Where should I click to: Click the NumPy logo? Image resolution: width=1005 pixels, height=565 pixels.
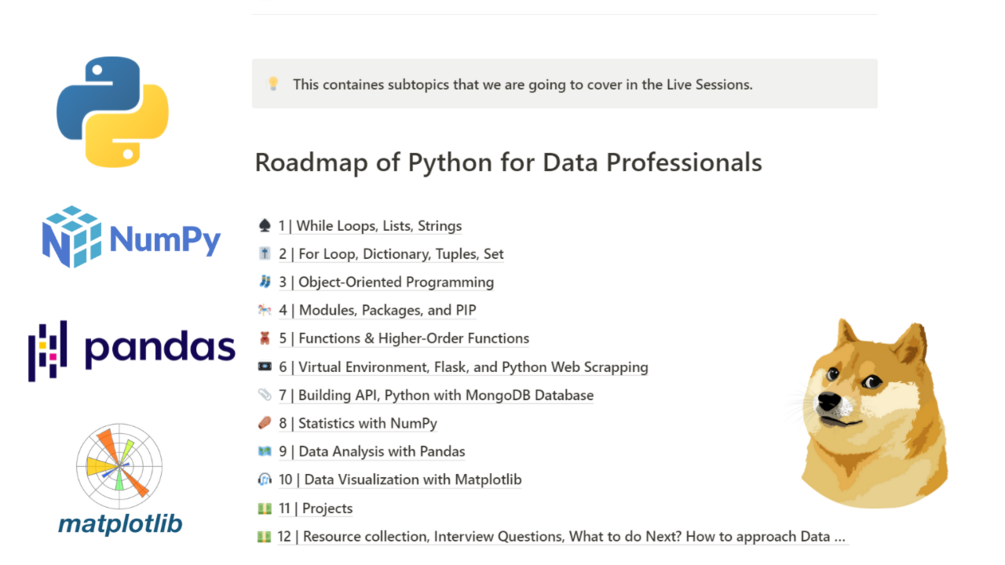click(131, 237)
